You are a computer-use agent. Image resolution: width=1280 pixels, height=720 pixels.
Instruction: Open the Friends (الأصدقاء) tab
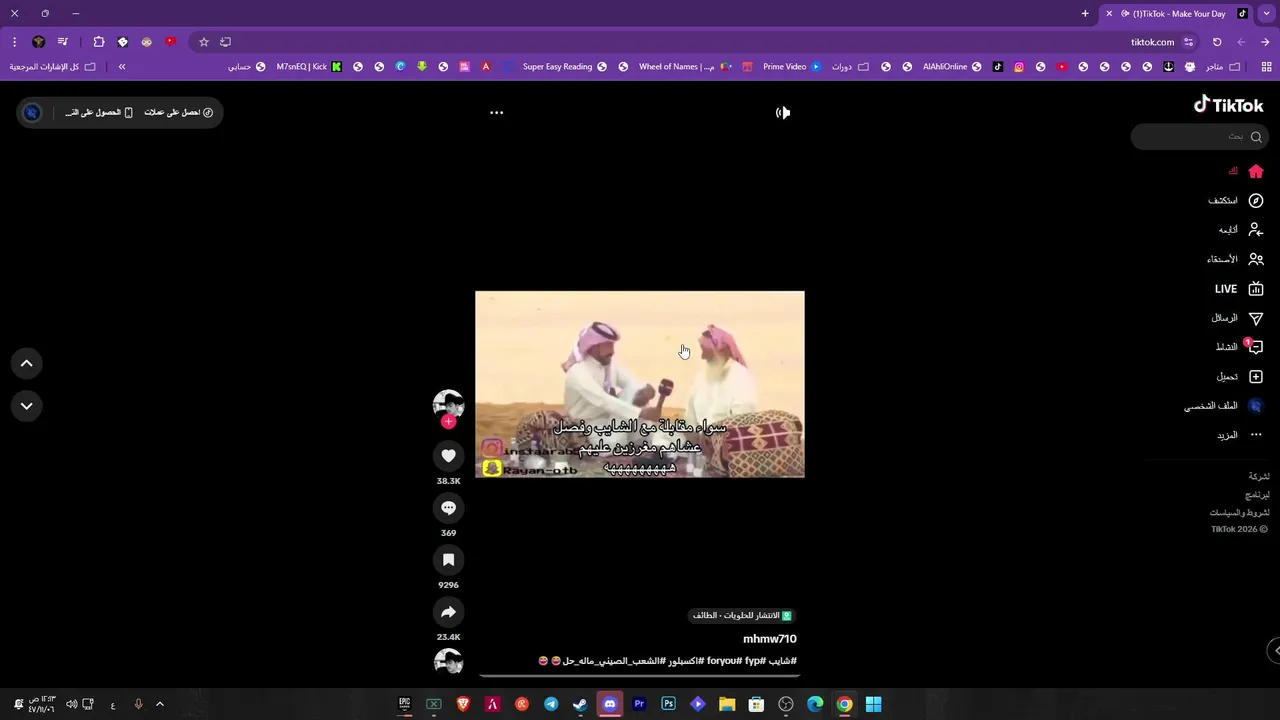click(x=1235, y=259)
